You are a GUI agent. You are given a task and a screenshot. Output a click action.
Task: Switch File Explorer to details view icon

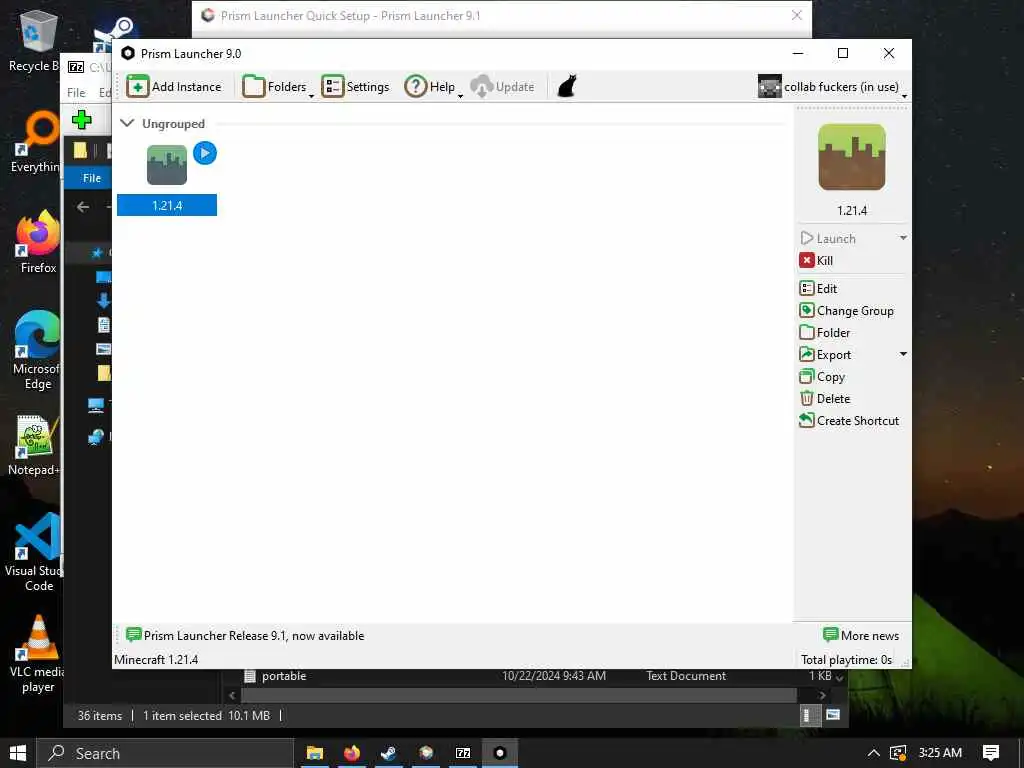(x=810, y=715)
